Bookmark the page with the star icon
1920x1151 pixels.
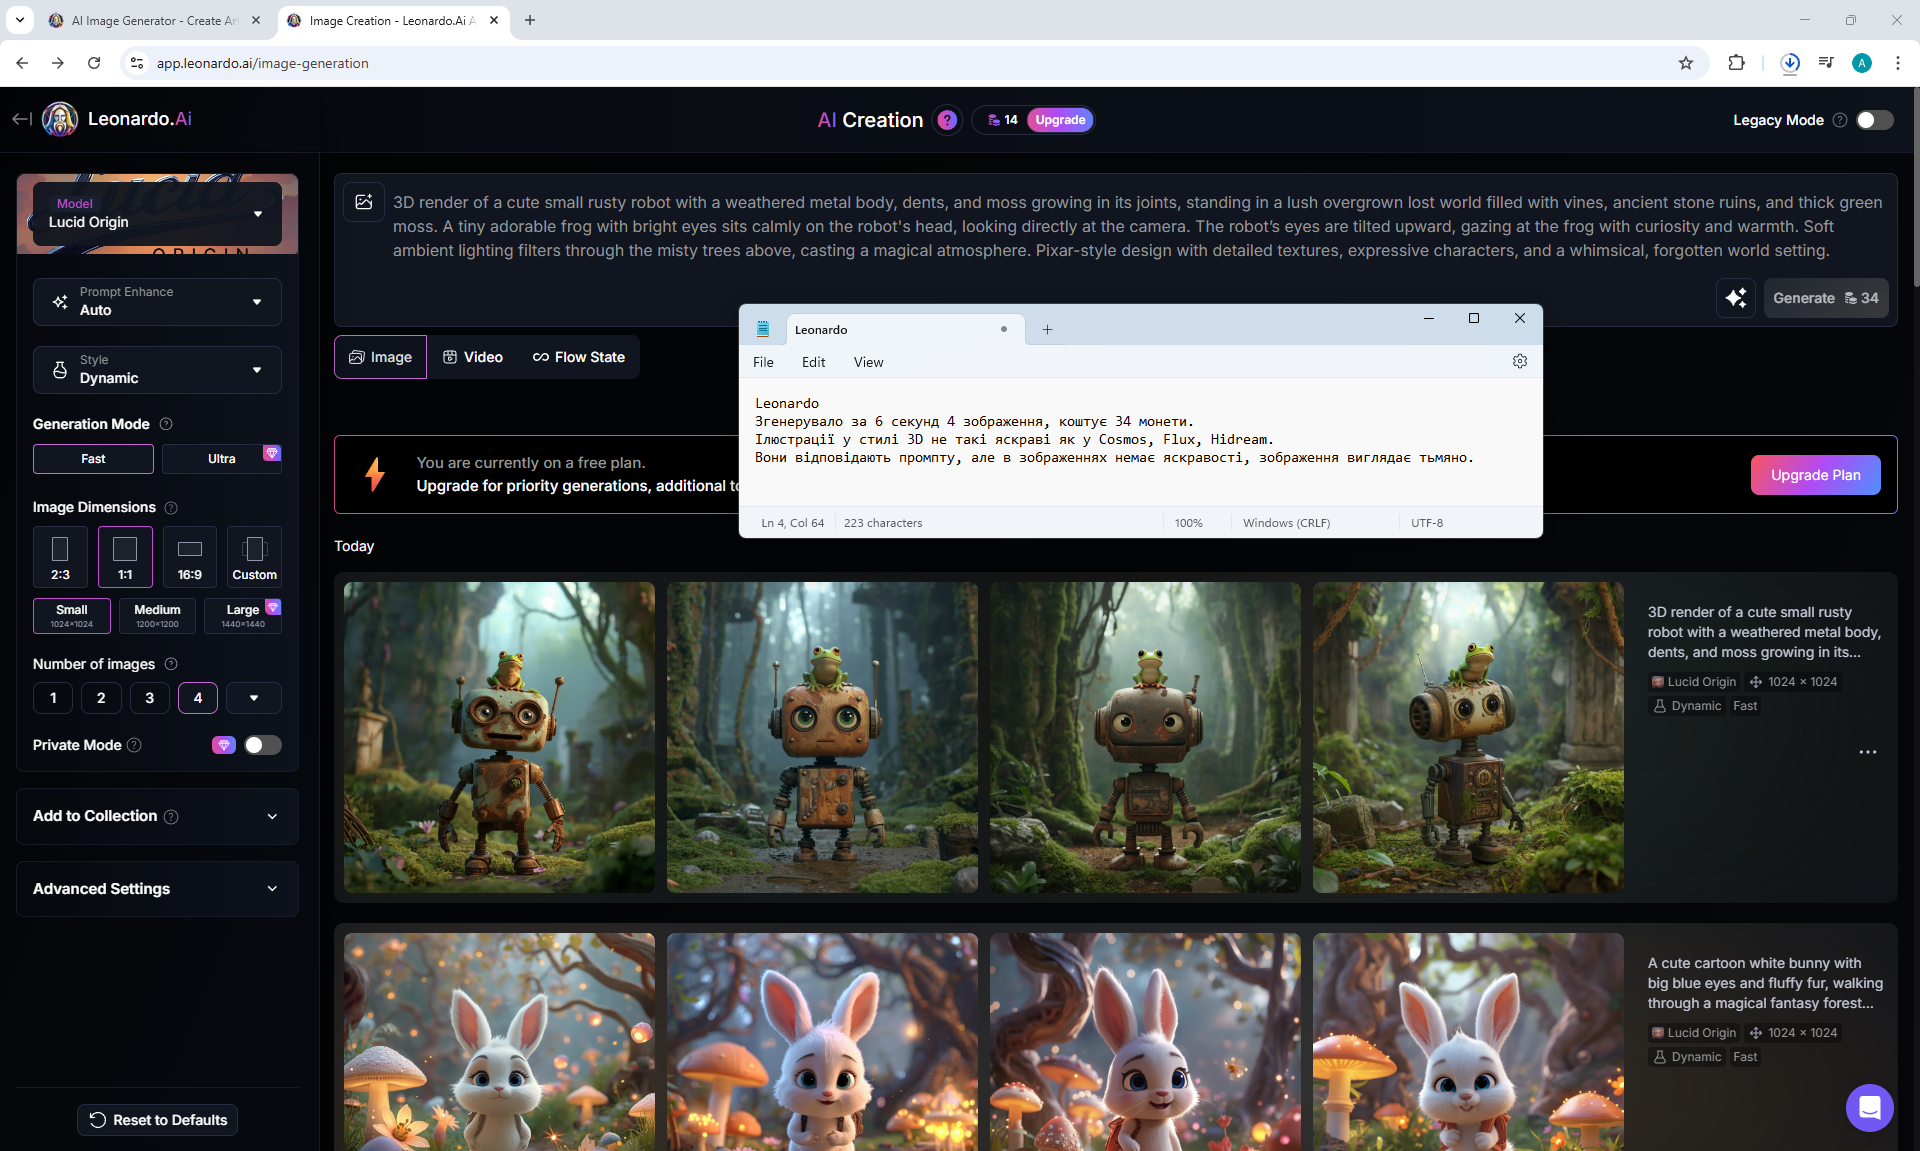coord(1686,63)
